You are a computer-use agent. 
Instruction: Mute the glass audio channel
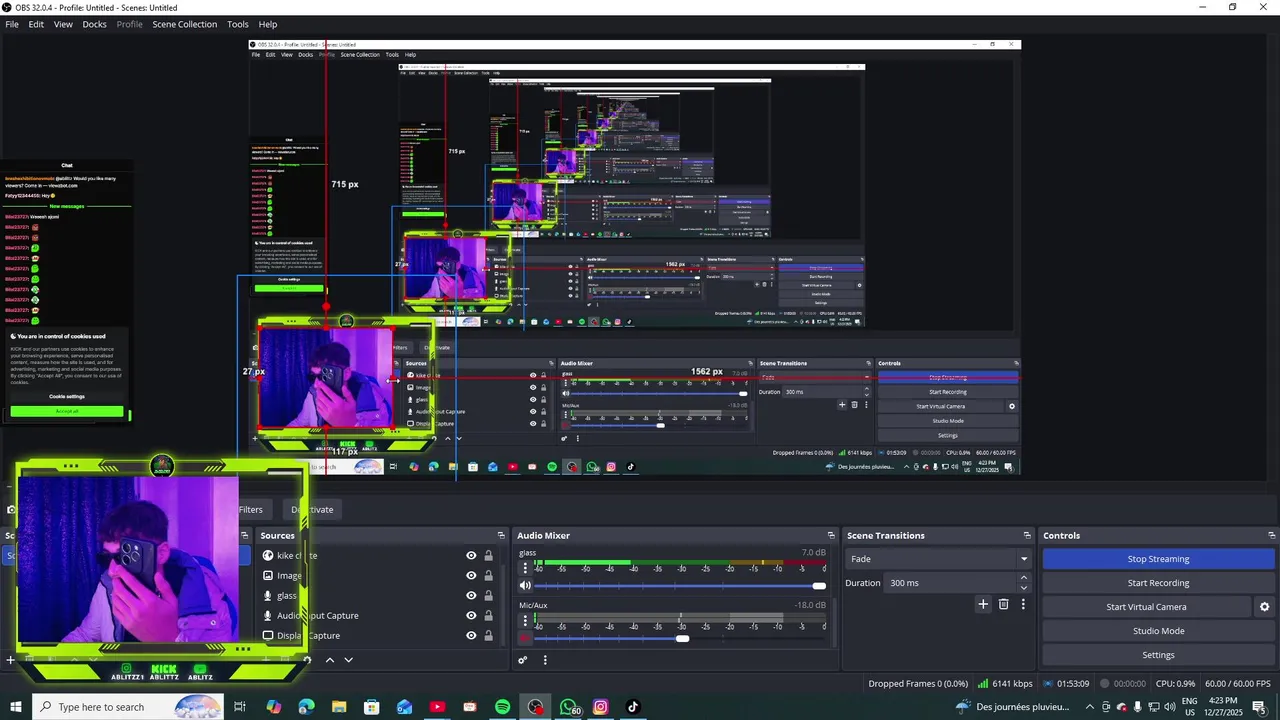tap(525, 586)
